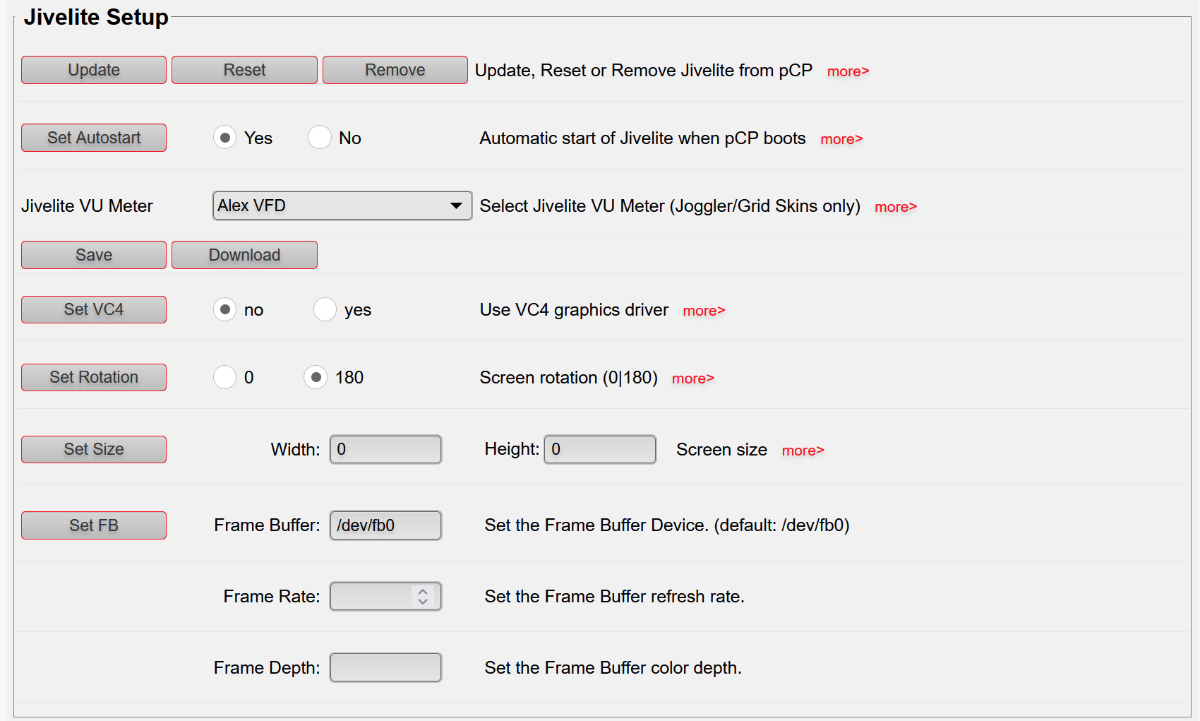Save the VU Meter selection
1200x721 pixels.
[94, 255]
